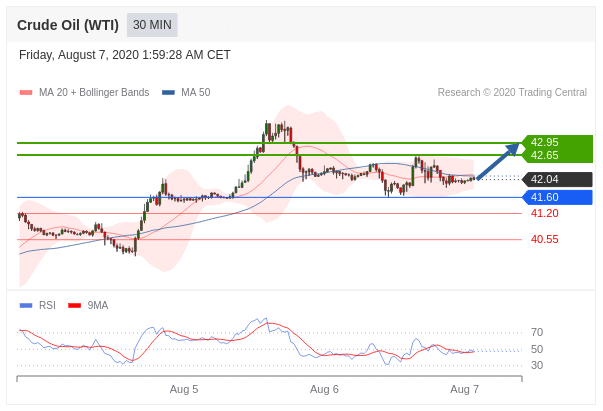Click the blue 41.60 pivot price tag
This screenshot has height=411, width=603.
pos(545,197)
